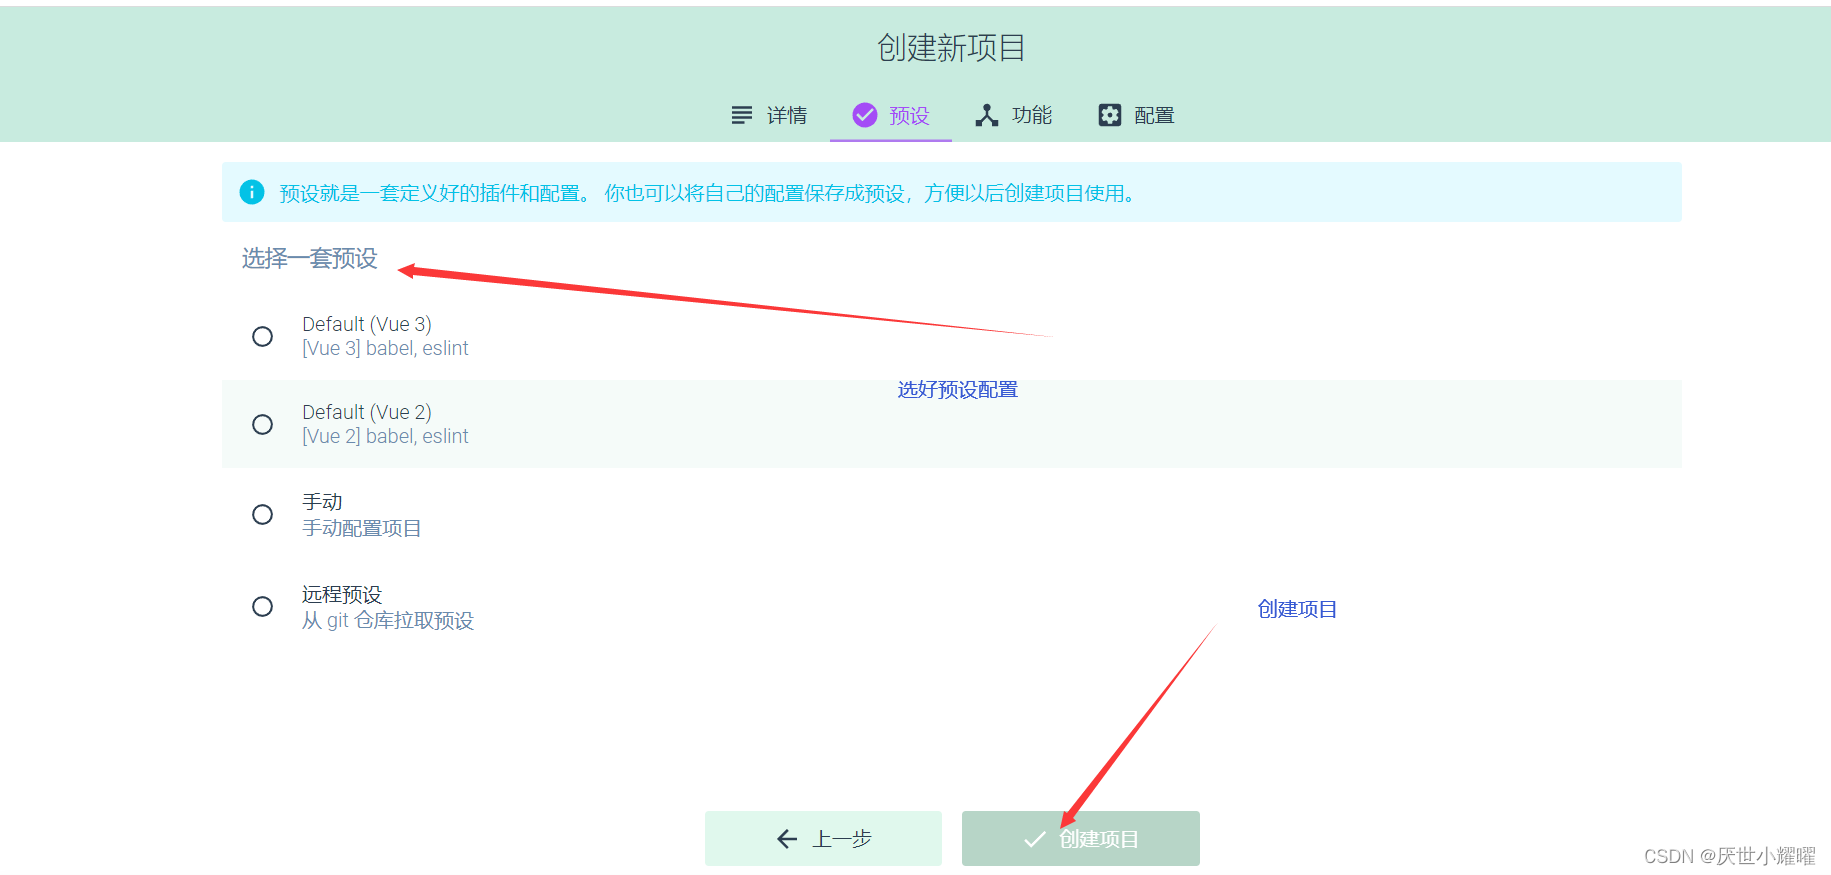Image resolution: width=1831 pixels, height=875 pixels.
Task: Switch to the 预设 tab
Action: pos(891,115)
